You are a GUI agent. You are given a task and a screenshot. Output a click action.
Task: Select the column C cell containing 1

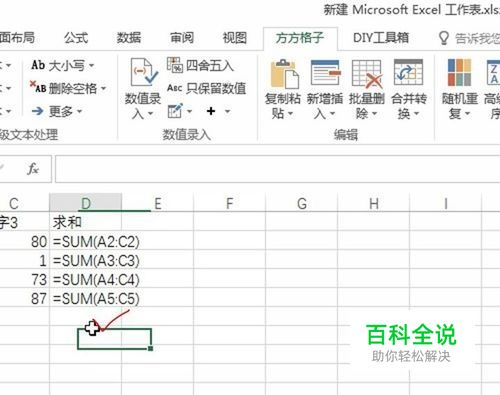click(x=25, y=260)
